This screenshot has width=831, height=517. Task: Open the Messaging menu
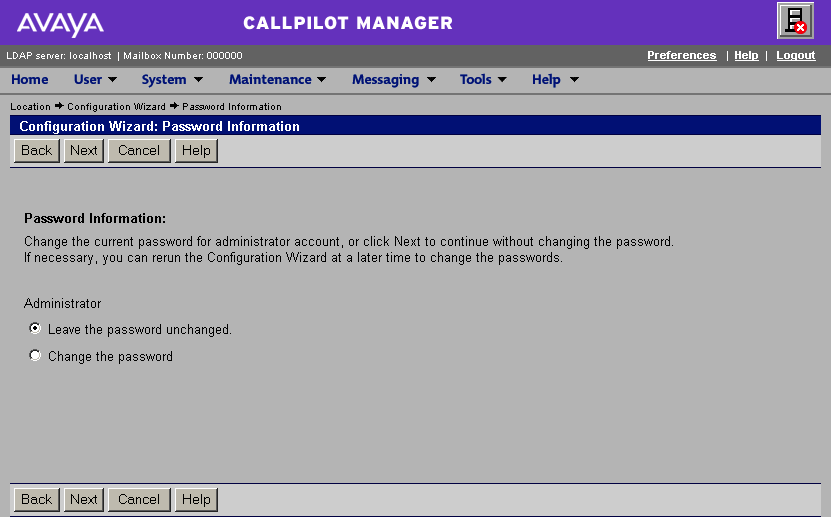385,79
